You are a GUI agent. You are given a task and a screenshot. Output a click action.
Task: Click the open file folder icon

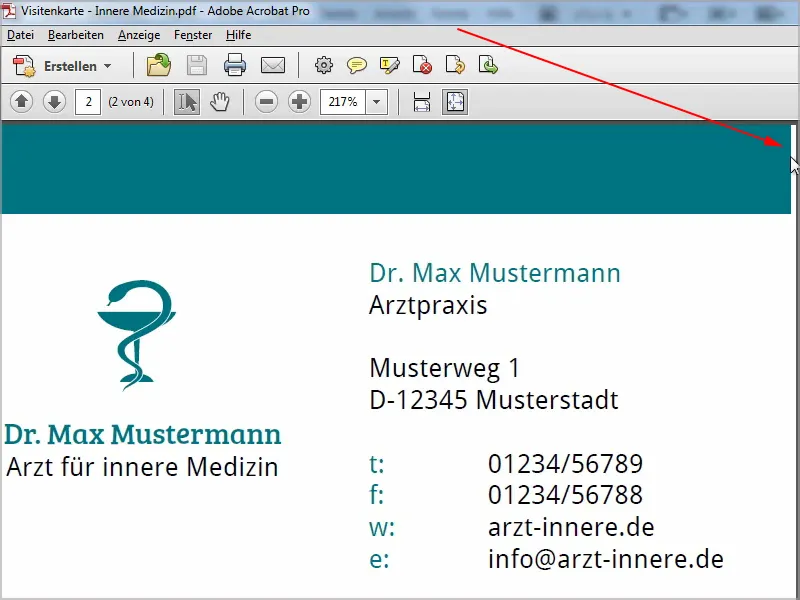(159, 65)
